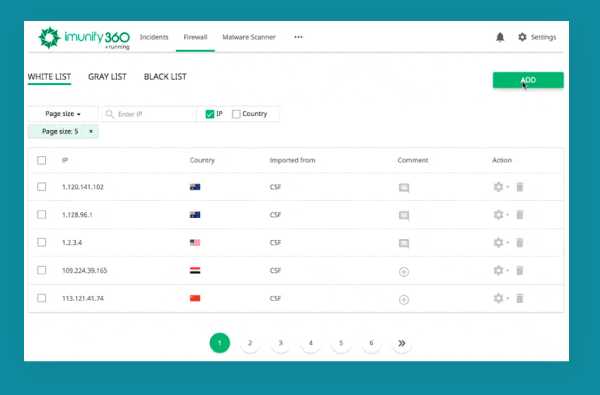Go to page 3 of the list
The height and width of the screenshot is (395, 600).
280,343
